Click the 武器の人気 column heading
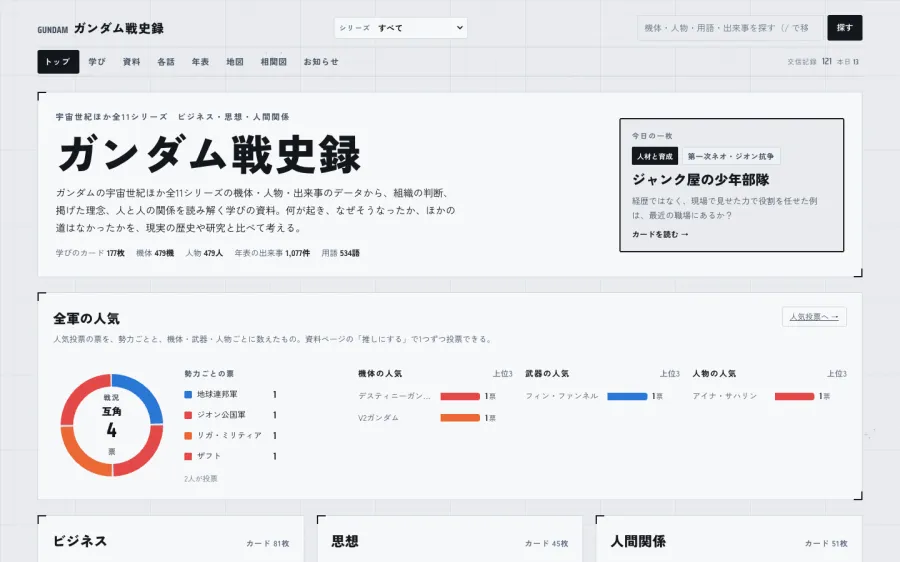This screenshot has width=900, height=562. (547, 374)
